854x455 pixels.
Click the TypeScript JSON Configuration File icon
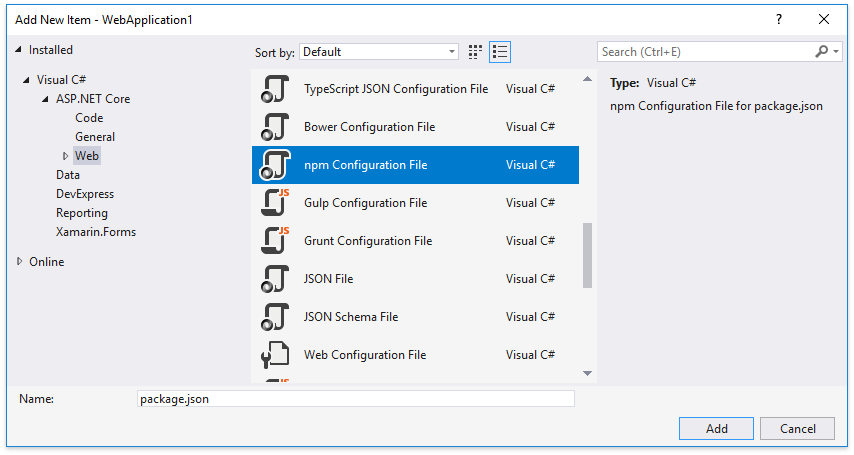pos(274,89)
